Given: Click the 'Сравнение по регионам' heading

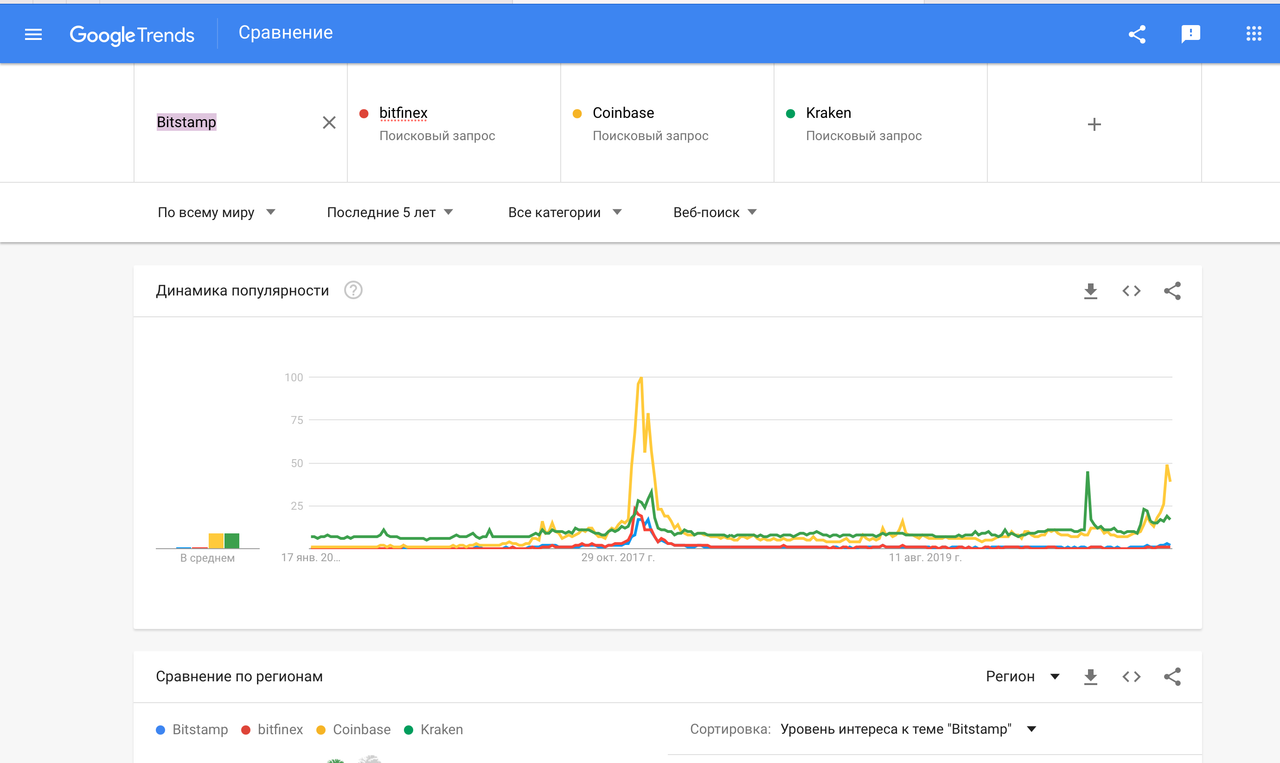Looking at the screenshot, I should point(240,676).
